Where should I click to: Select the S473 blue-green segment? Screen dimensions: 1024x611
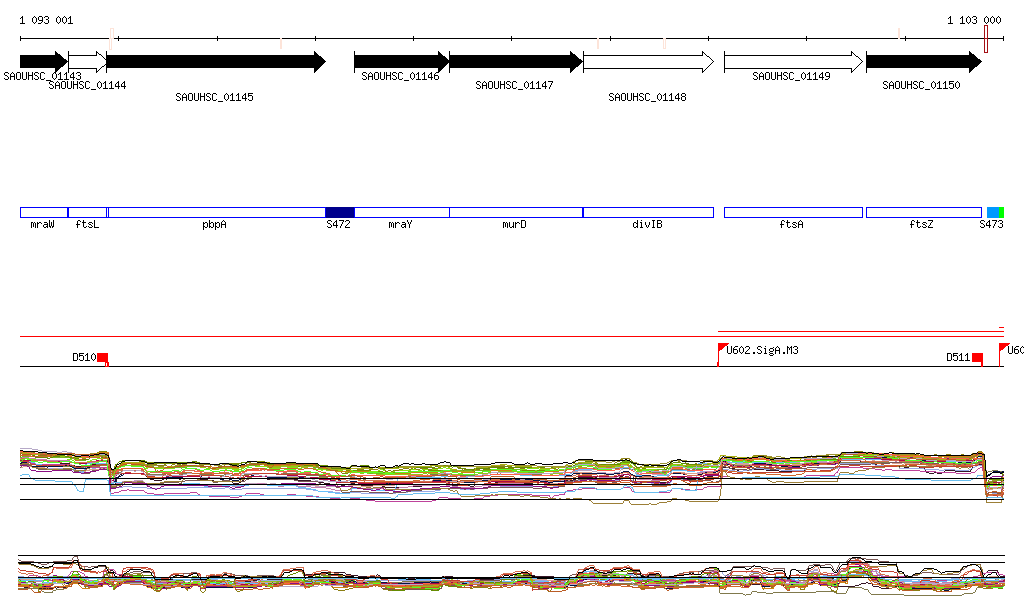pyautogui.click(x=994, y=212)
